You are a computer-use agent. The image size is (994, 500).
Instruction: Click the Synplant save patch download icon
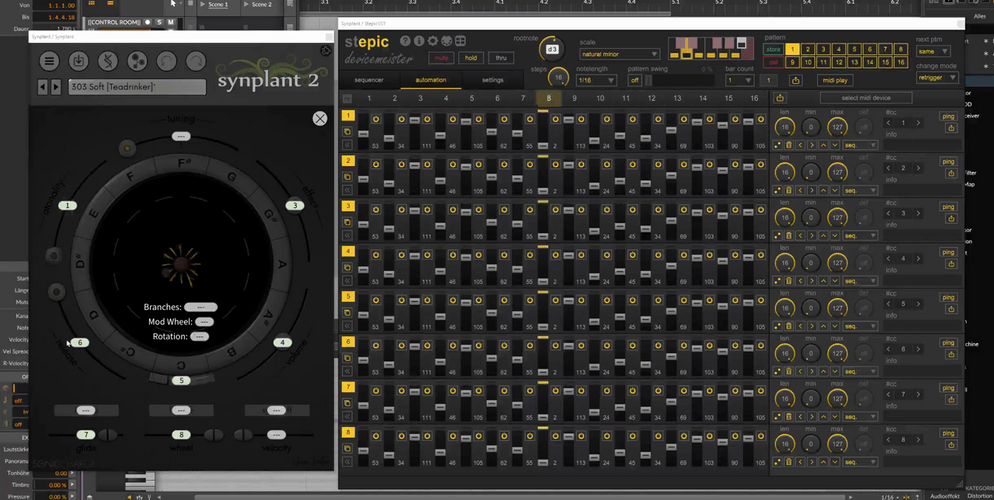[x=79, y=61]
